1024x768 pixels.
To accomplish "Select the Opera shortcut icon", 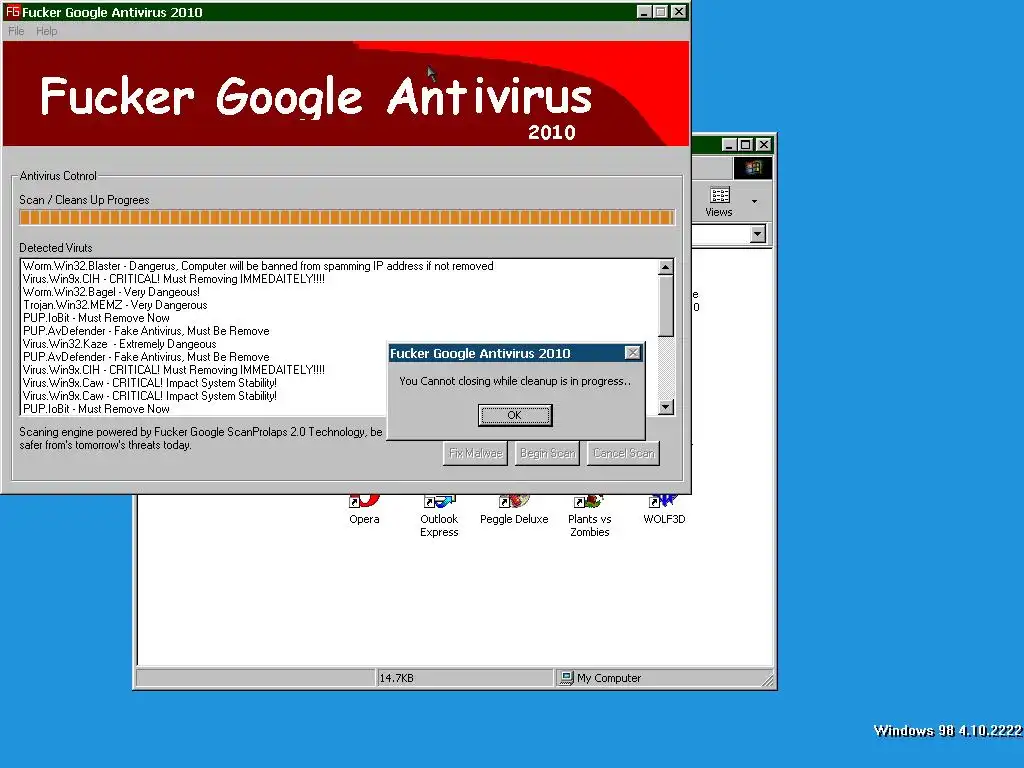I will click(x=364, y=511).
